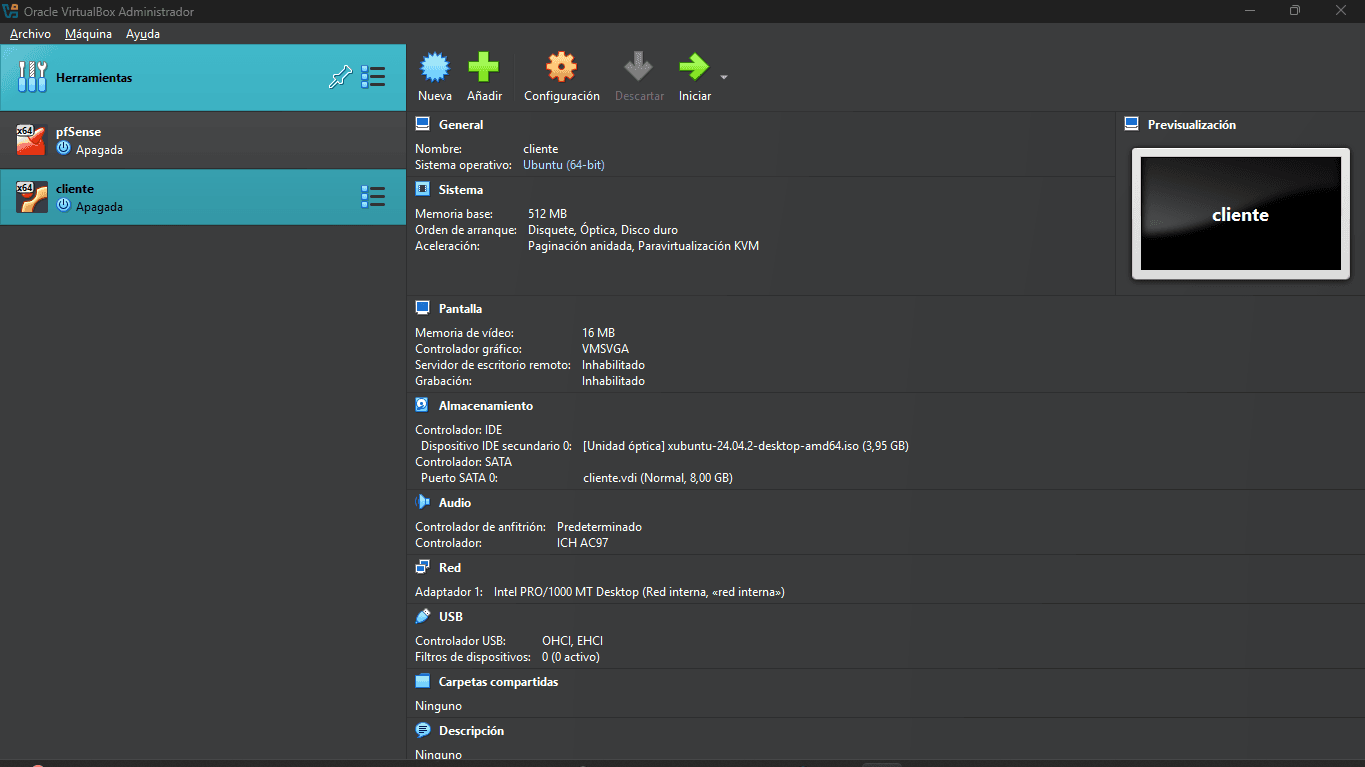This screenshot has width=1365, height=767.
Task: Click the cliente x64 OS icon
Action: [x=32, y=197]
